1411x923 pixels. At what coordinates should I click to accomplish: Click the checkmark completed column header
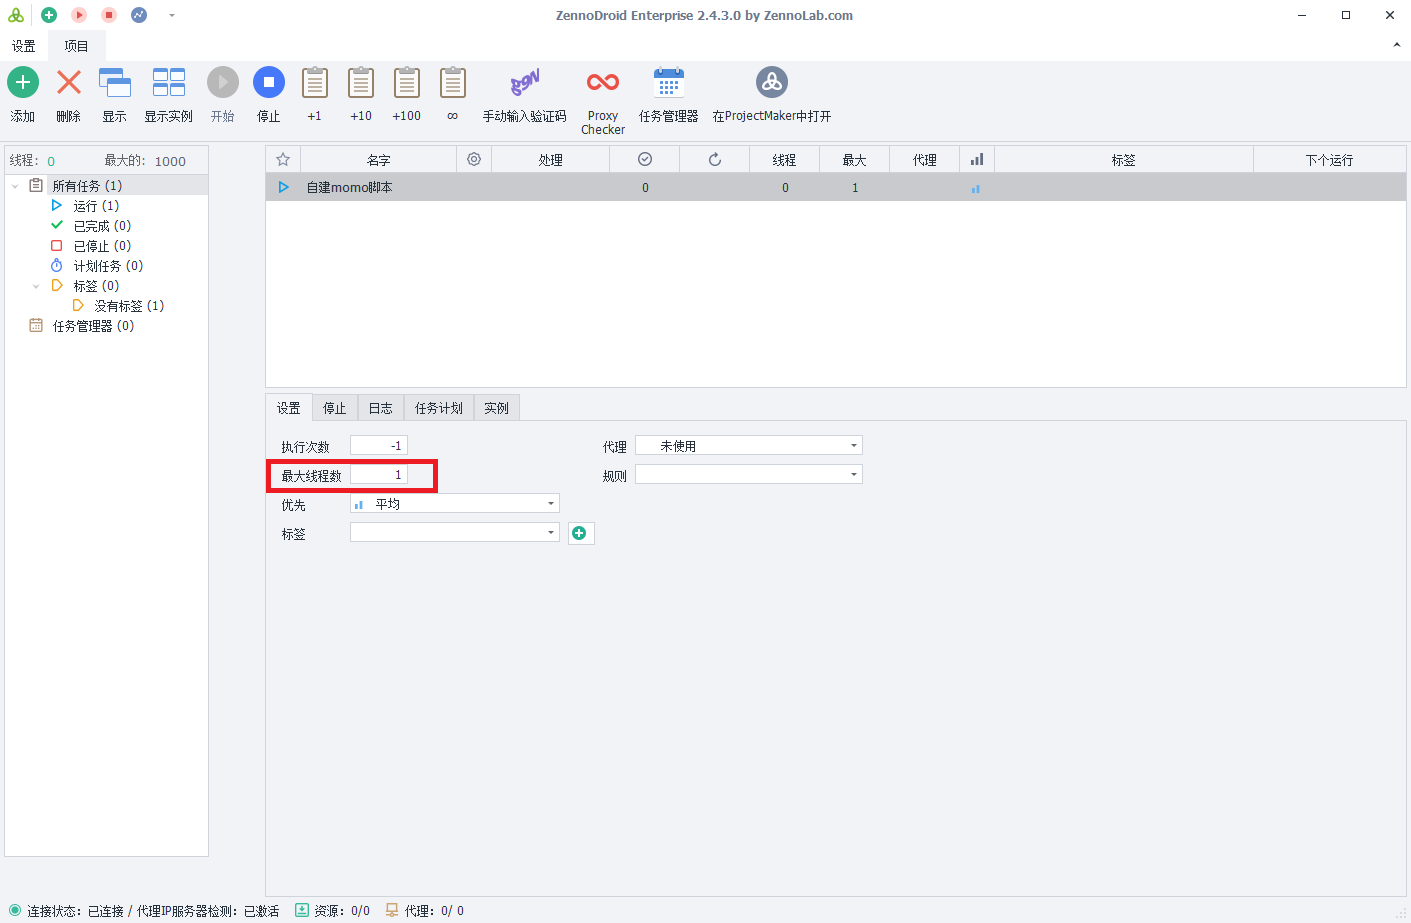(x=645, y=160)
